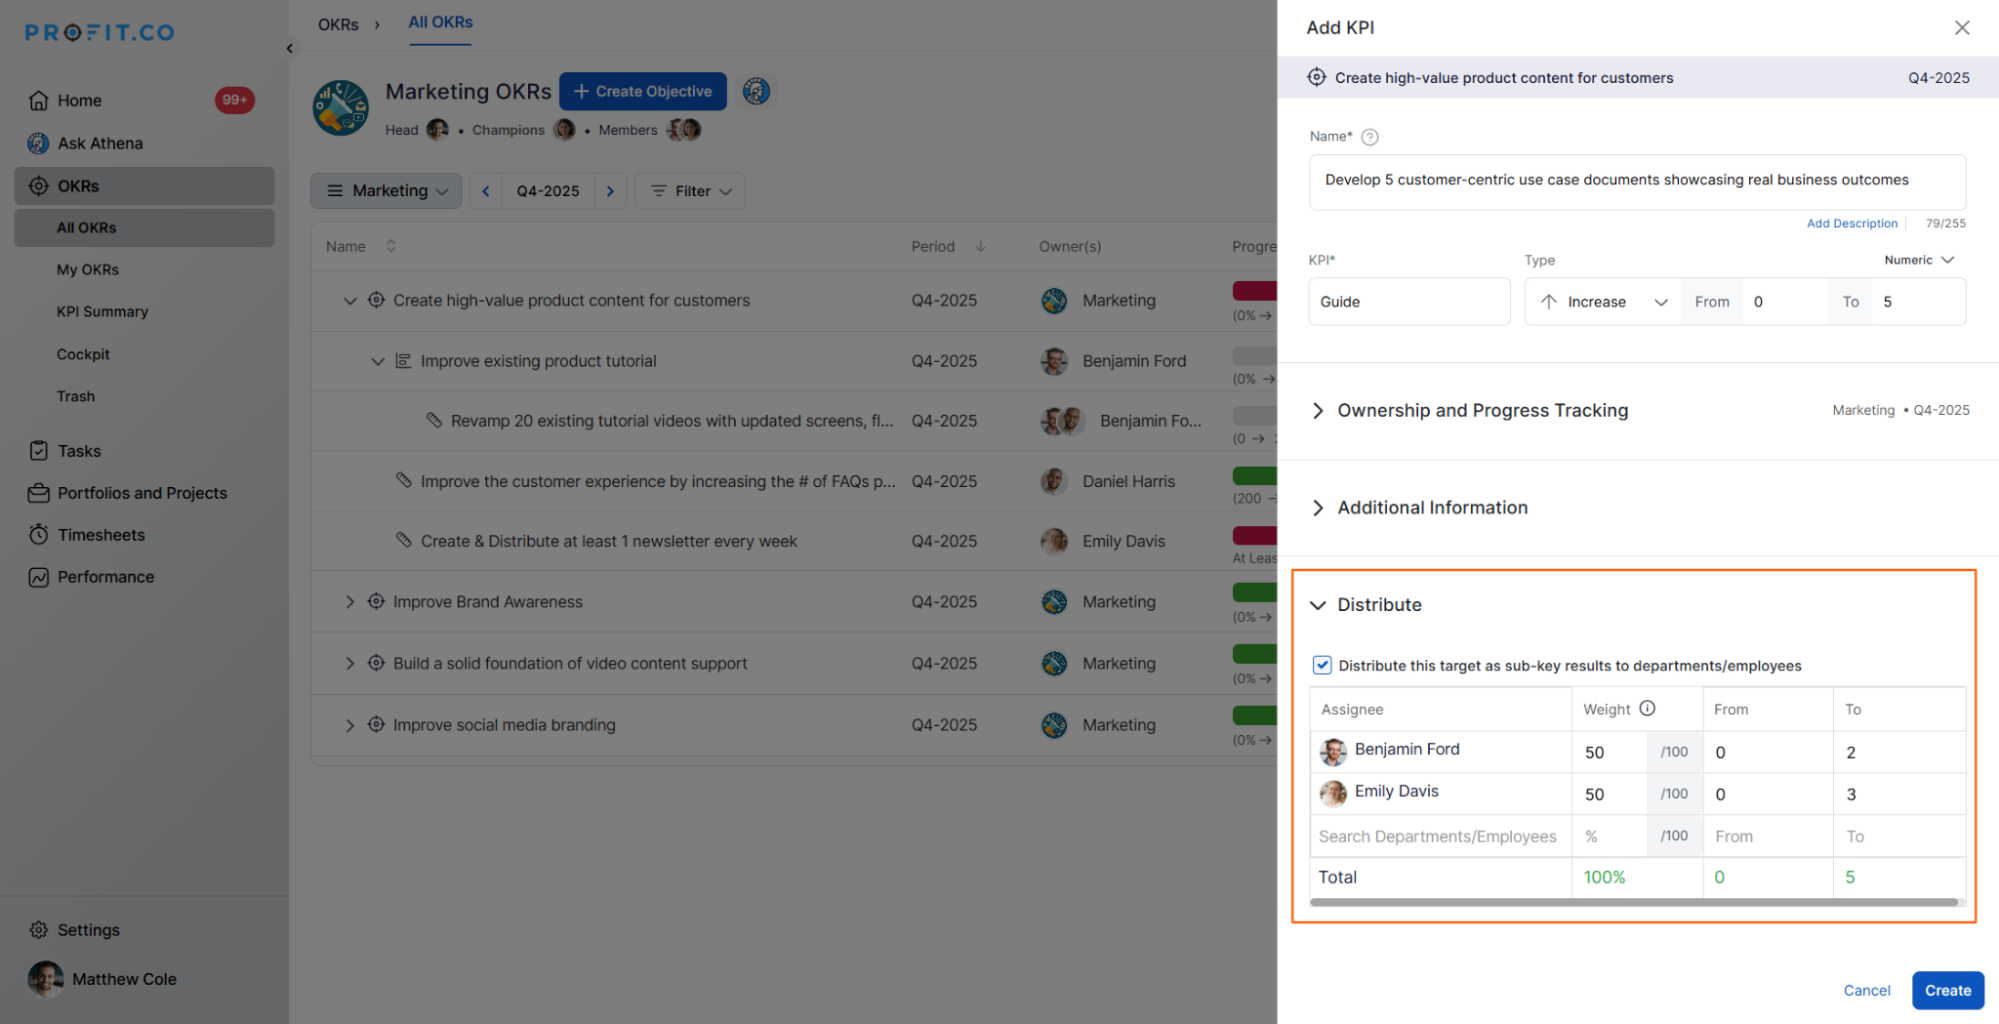Viewport: 1999px width, 1024px height.
Task: Open the Filter dropdown
Action: click(691, 191)
